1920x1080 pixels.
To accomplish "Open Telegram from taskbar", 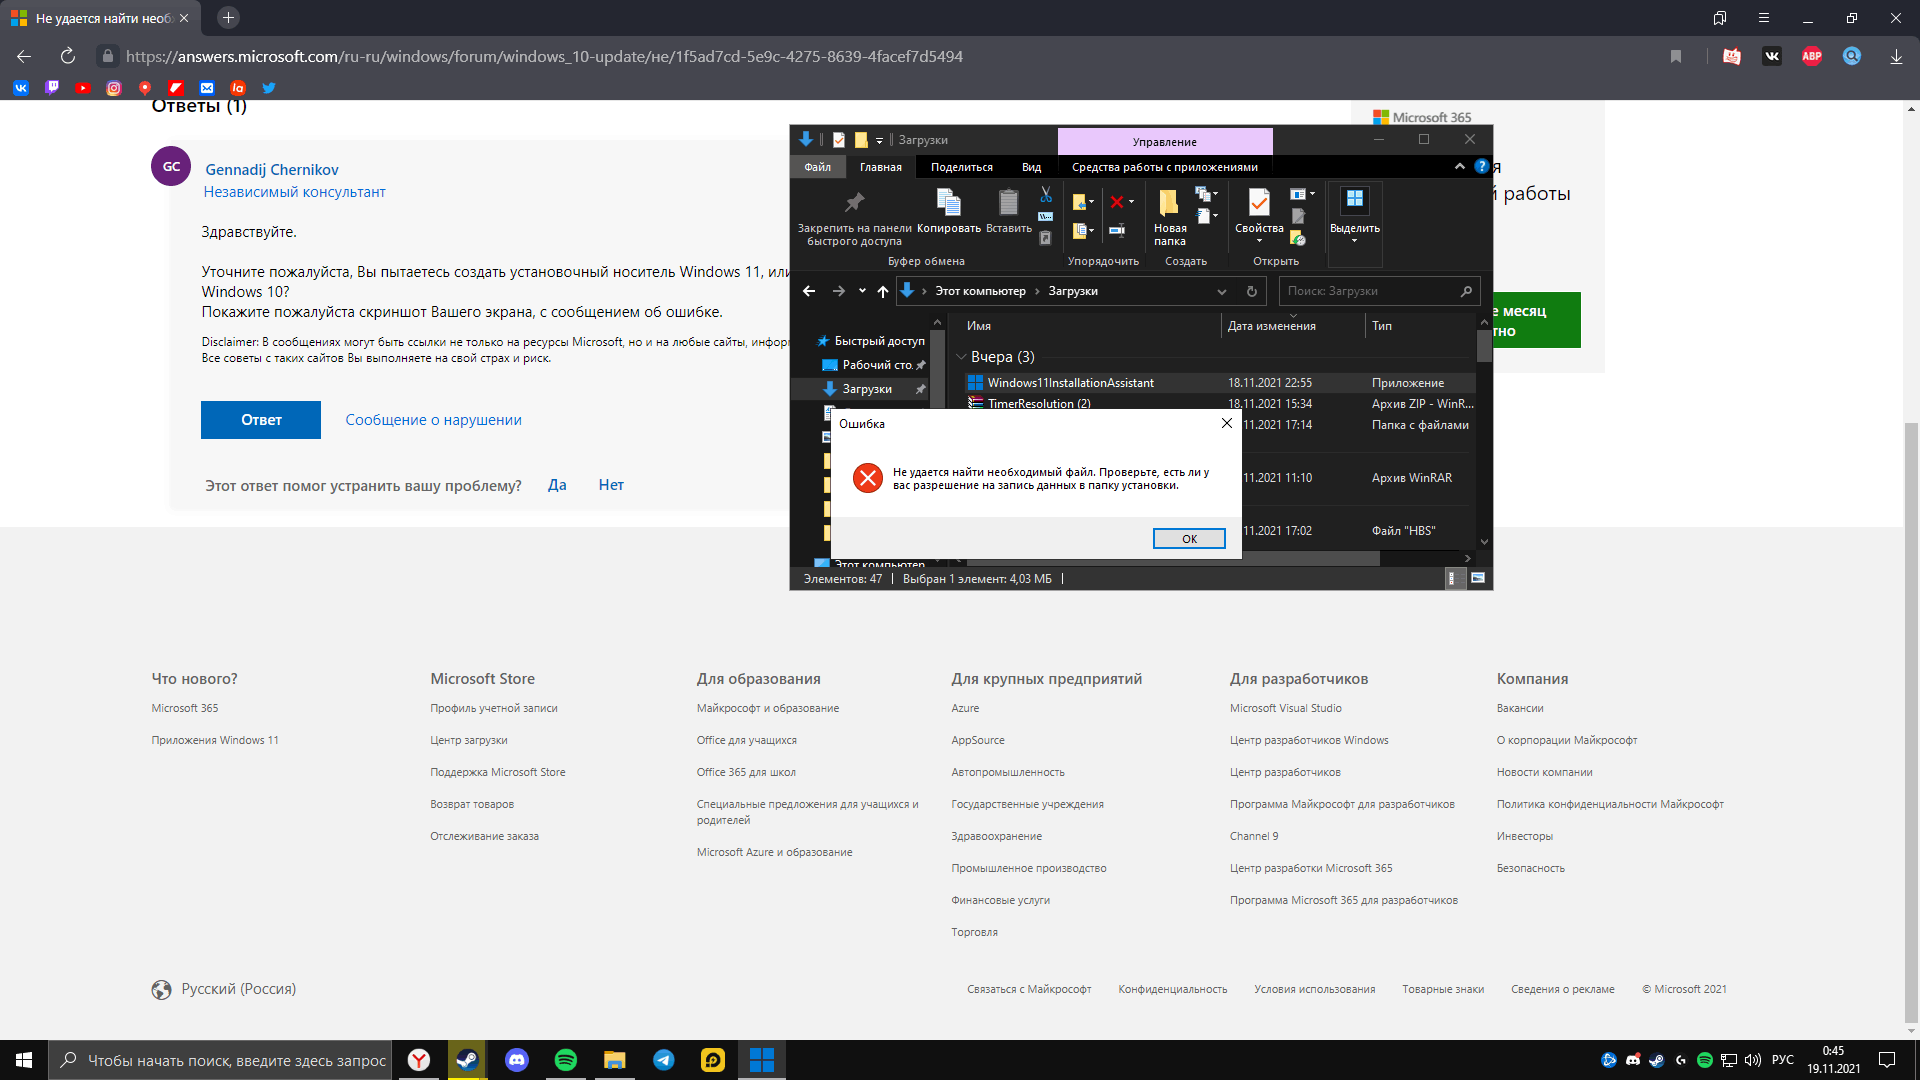I will (663, 1060).
